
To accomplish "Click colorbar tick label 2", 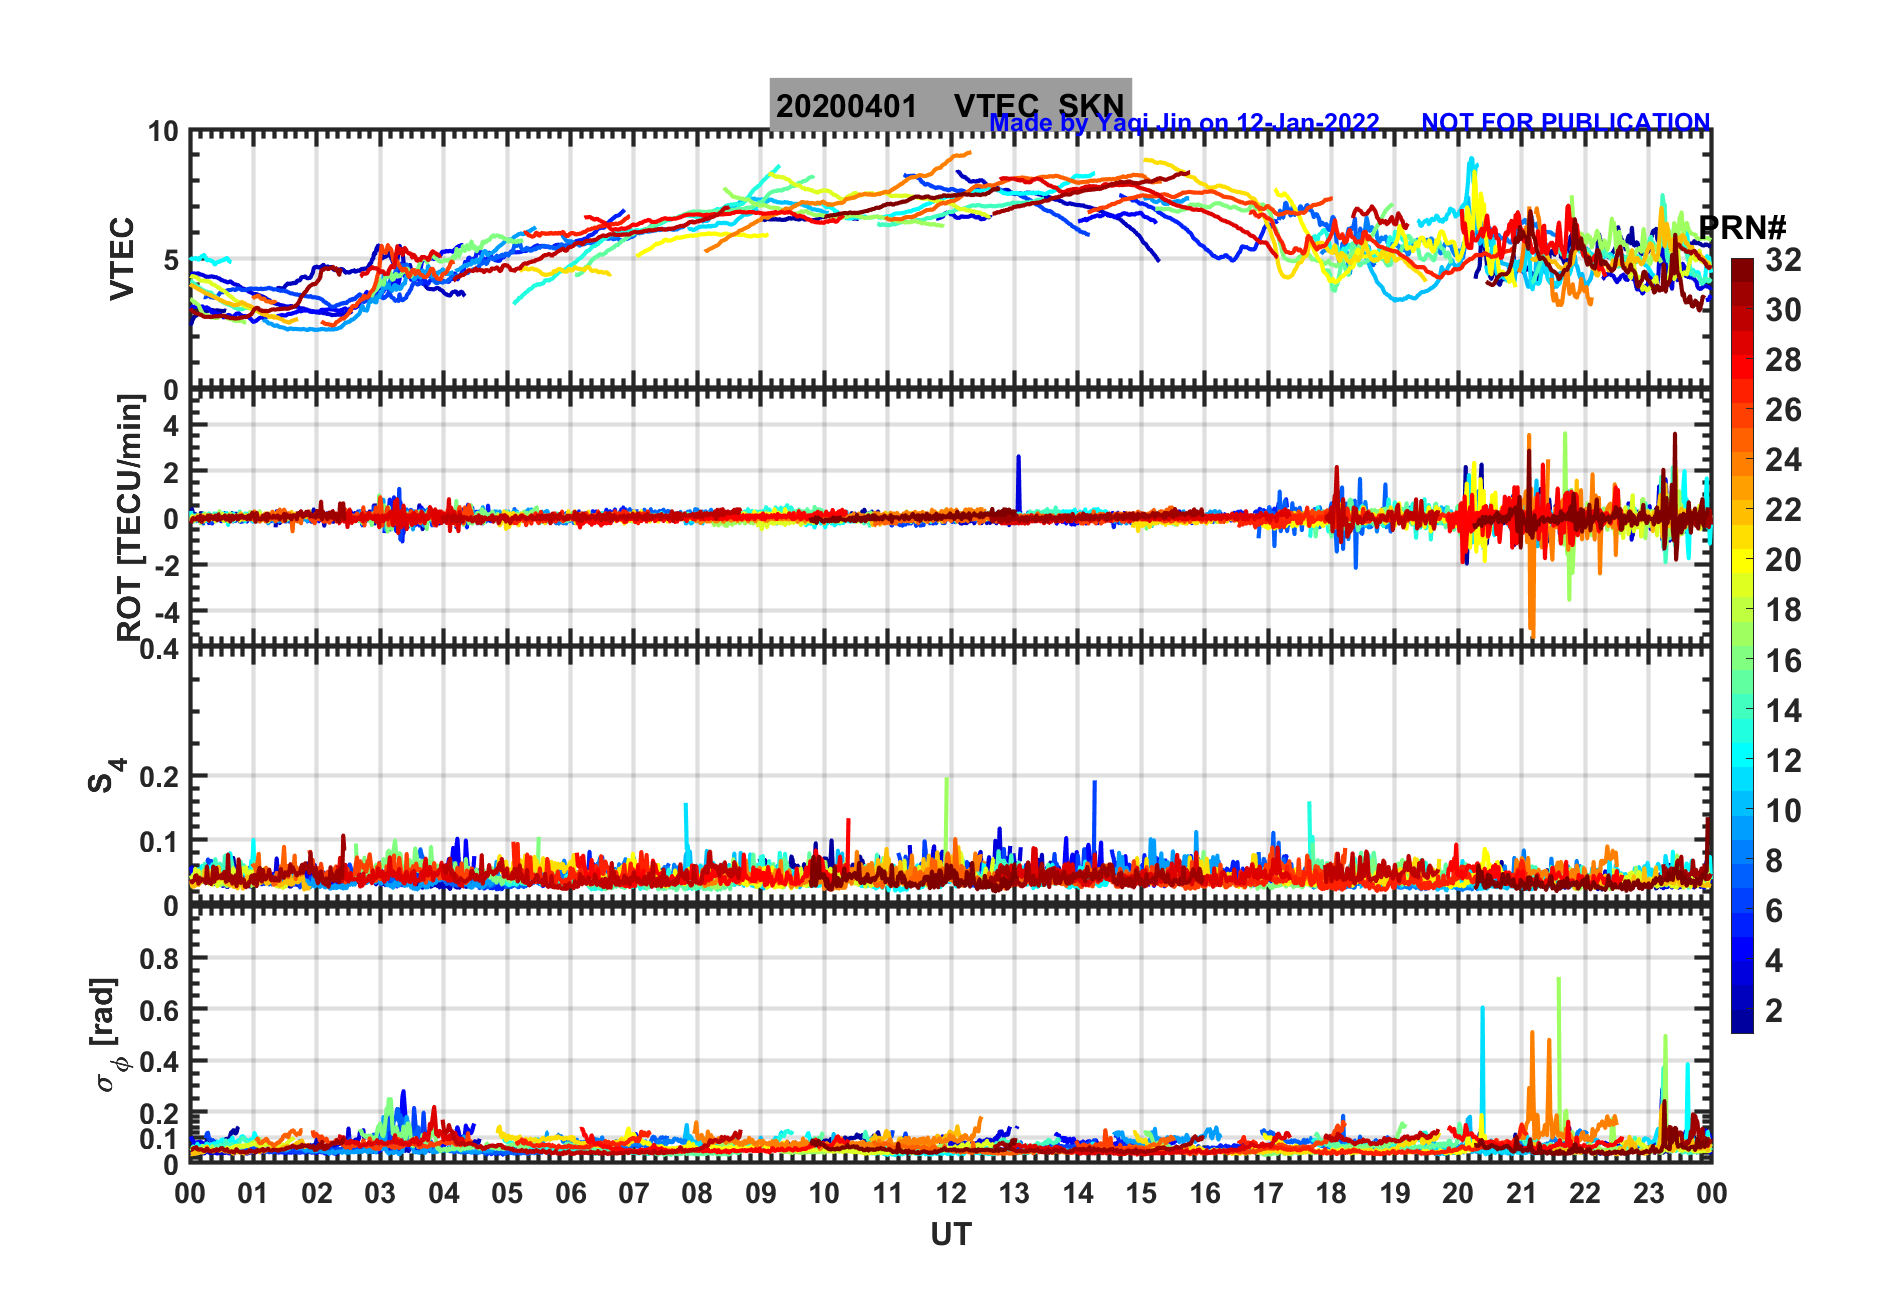I will coord(1774,1011).
